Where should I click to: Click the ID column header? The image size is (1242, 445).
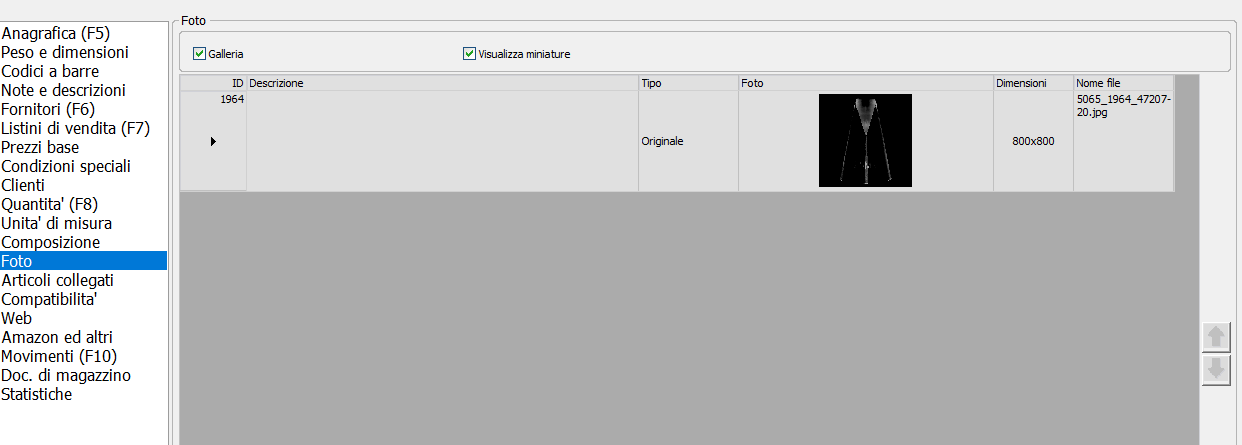[213, 83]
